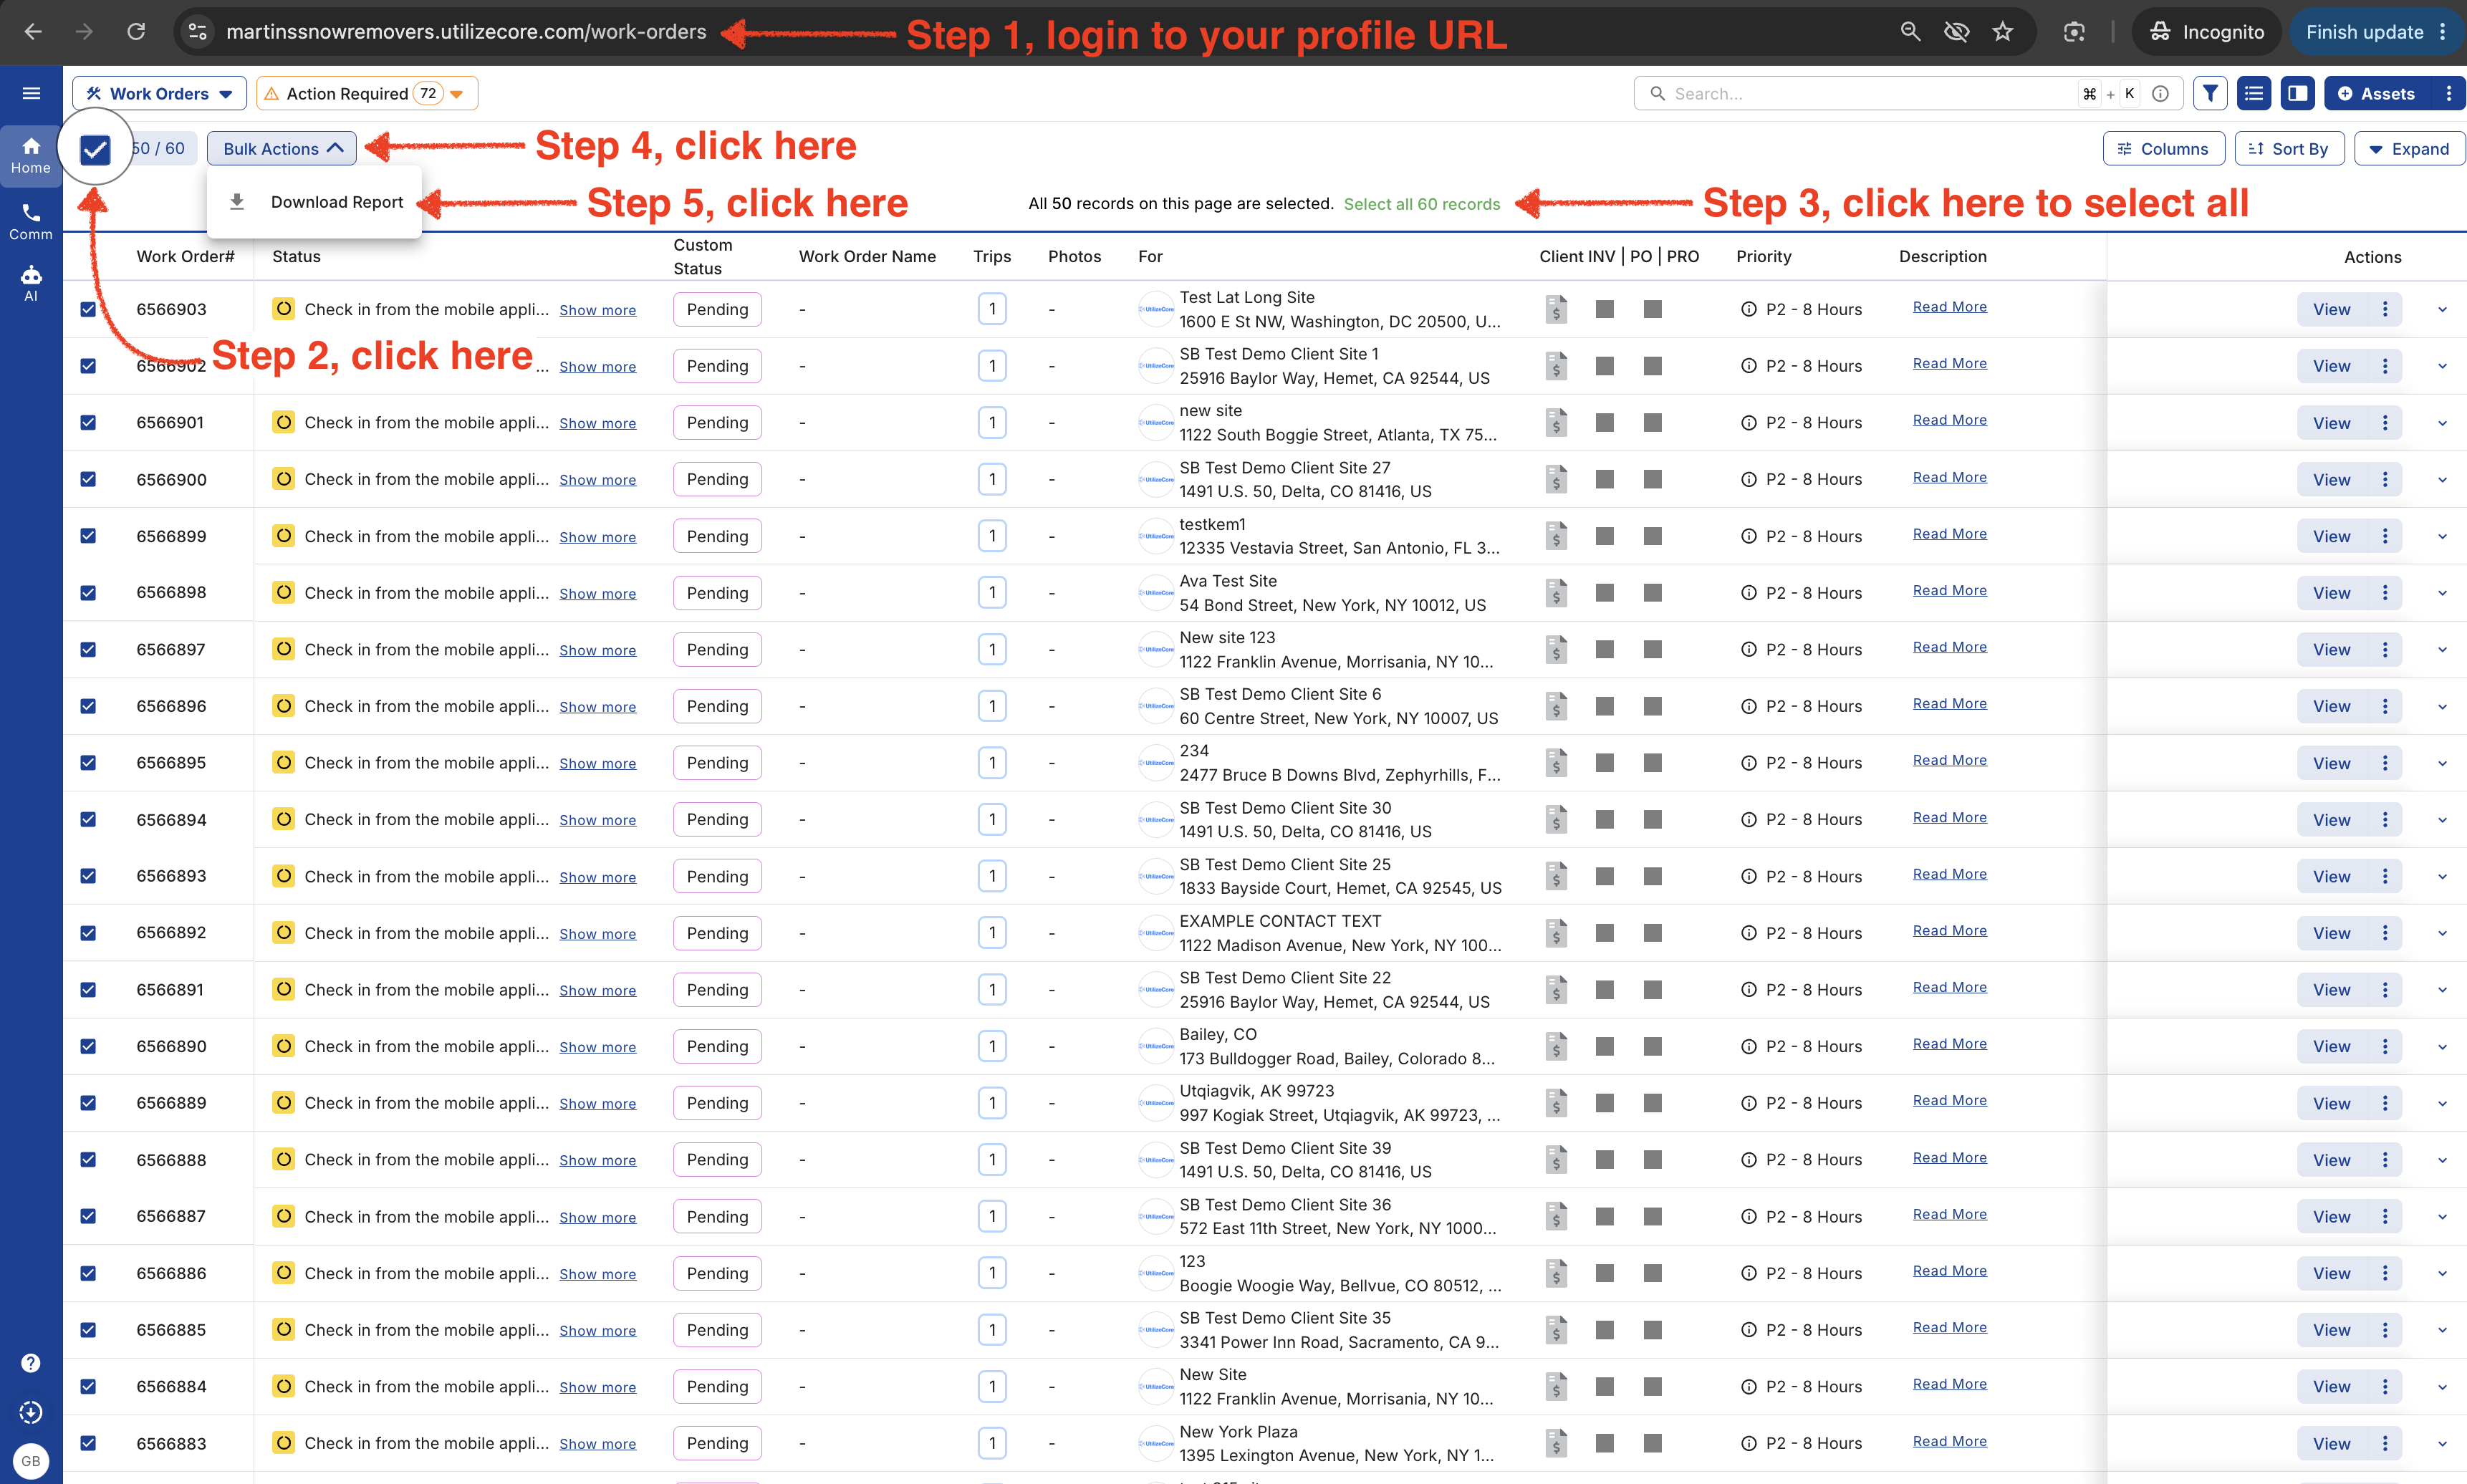Open the help question mark icon
Image resolution: width=2467 pixels, height=1484 pixels.
[x=31, y=1363]
